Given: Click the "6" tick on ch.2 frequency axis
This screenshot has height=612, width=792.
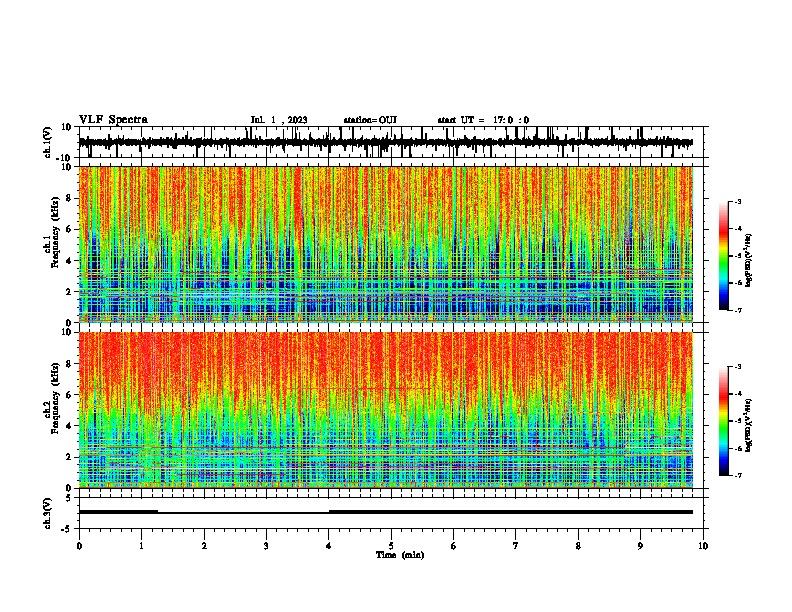Looking at the screenshot, I should (69, 395).
